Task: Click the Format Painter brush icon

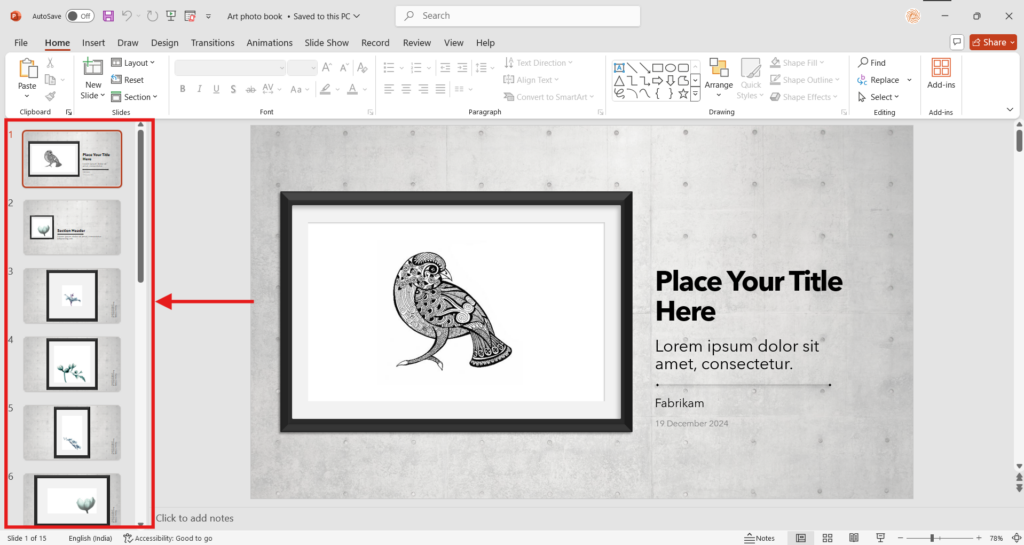Action: point(50,97)
